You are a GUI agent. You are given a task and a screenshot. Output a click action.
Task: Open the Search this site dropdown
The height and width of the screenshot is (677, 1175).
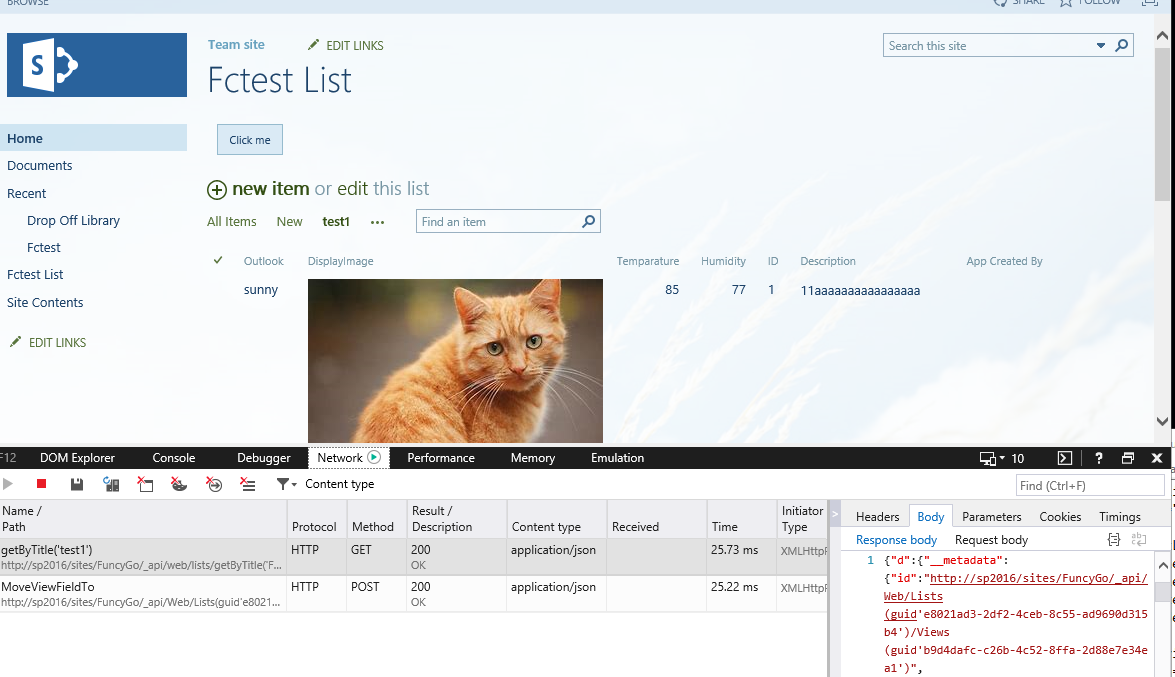(x=1101, y=45)
